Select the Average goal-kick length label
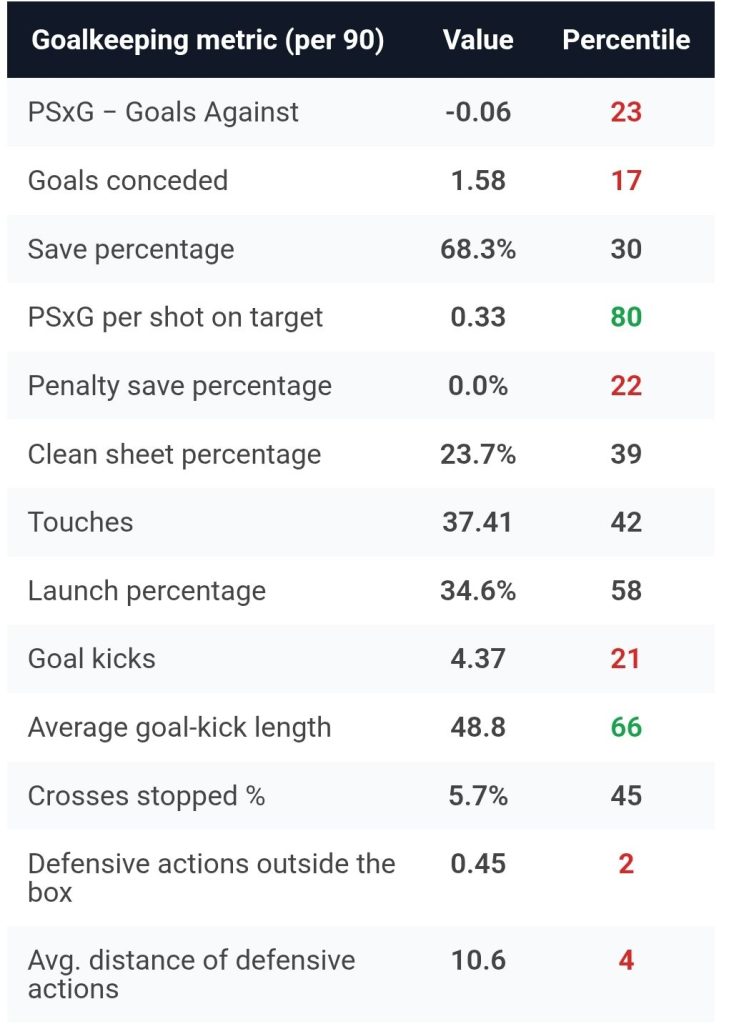Viewport: 744px width, 1024px height. 179,727
